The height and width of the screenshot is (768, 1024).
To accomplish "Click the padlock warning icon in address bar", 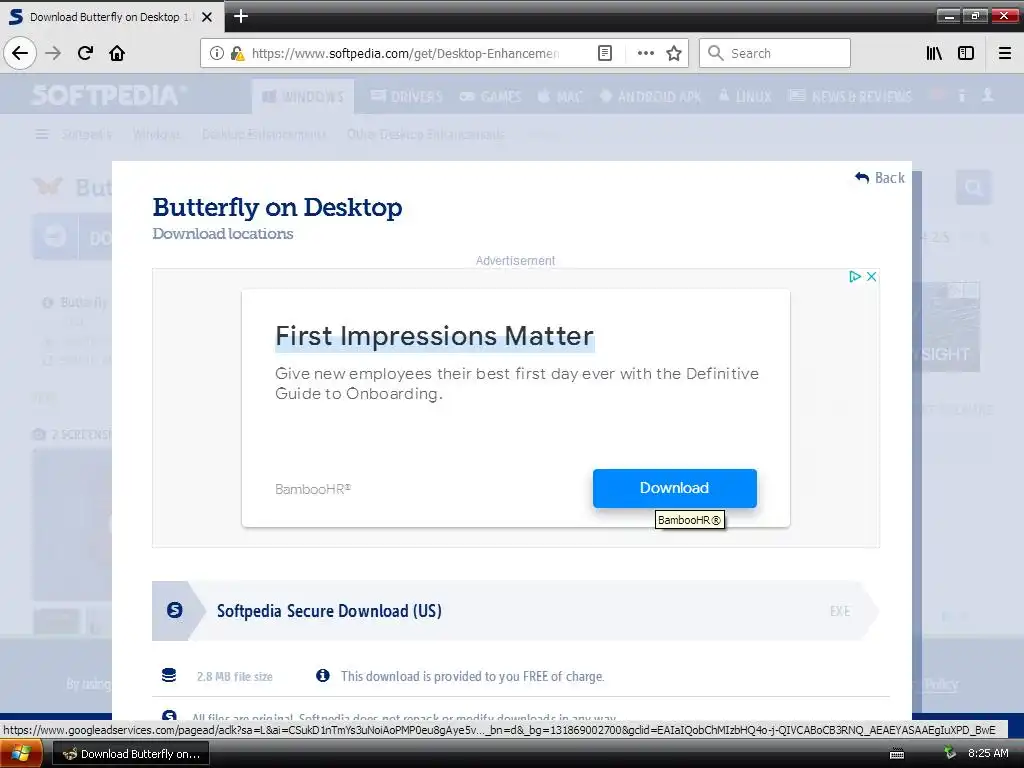I will [x=237, y=53].
